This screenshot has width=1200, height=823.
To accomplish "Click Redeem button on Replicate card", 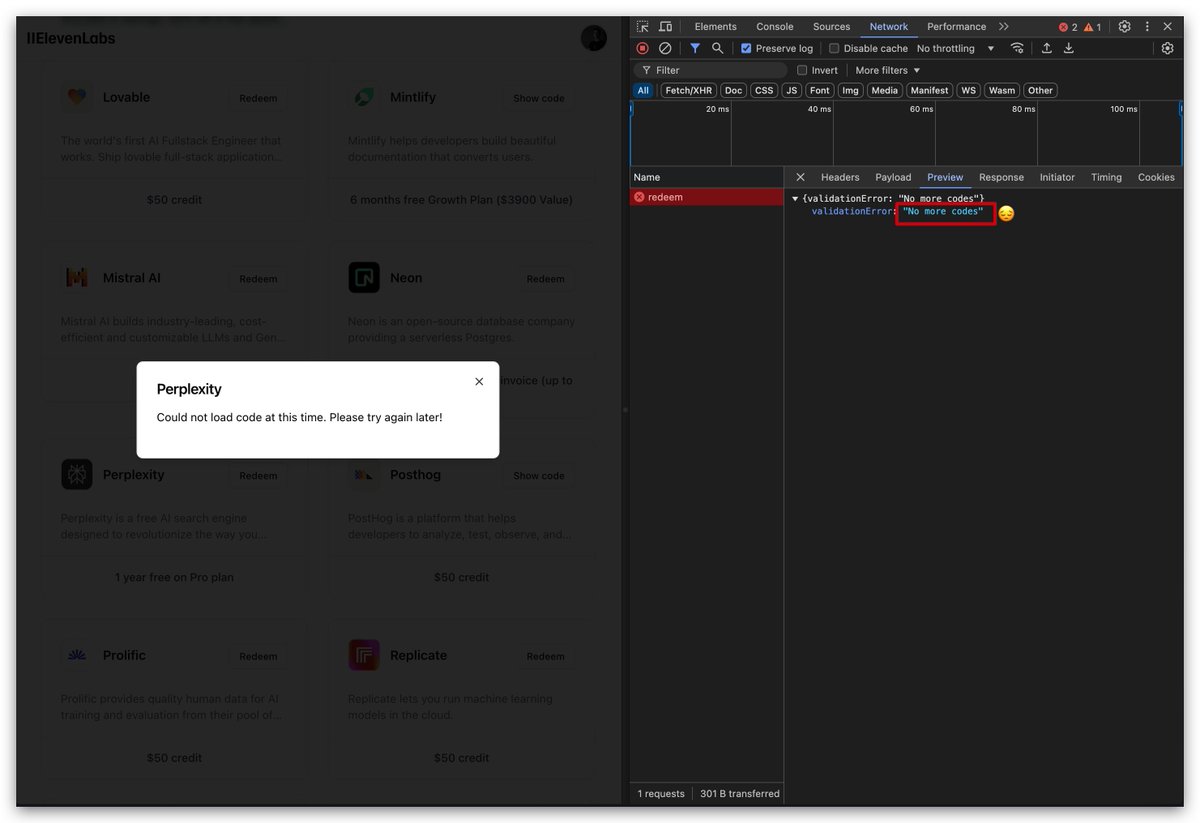I will point(546,656).
